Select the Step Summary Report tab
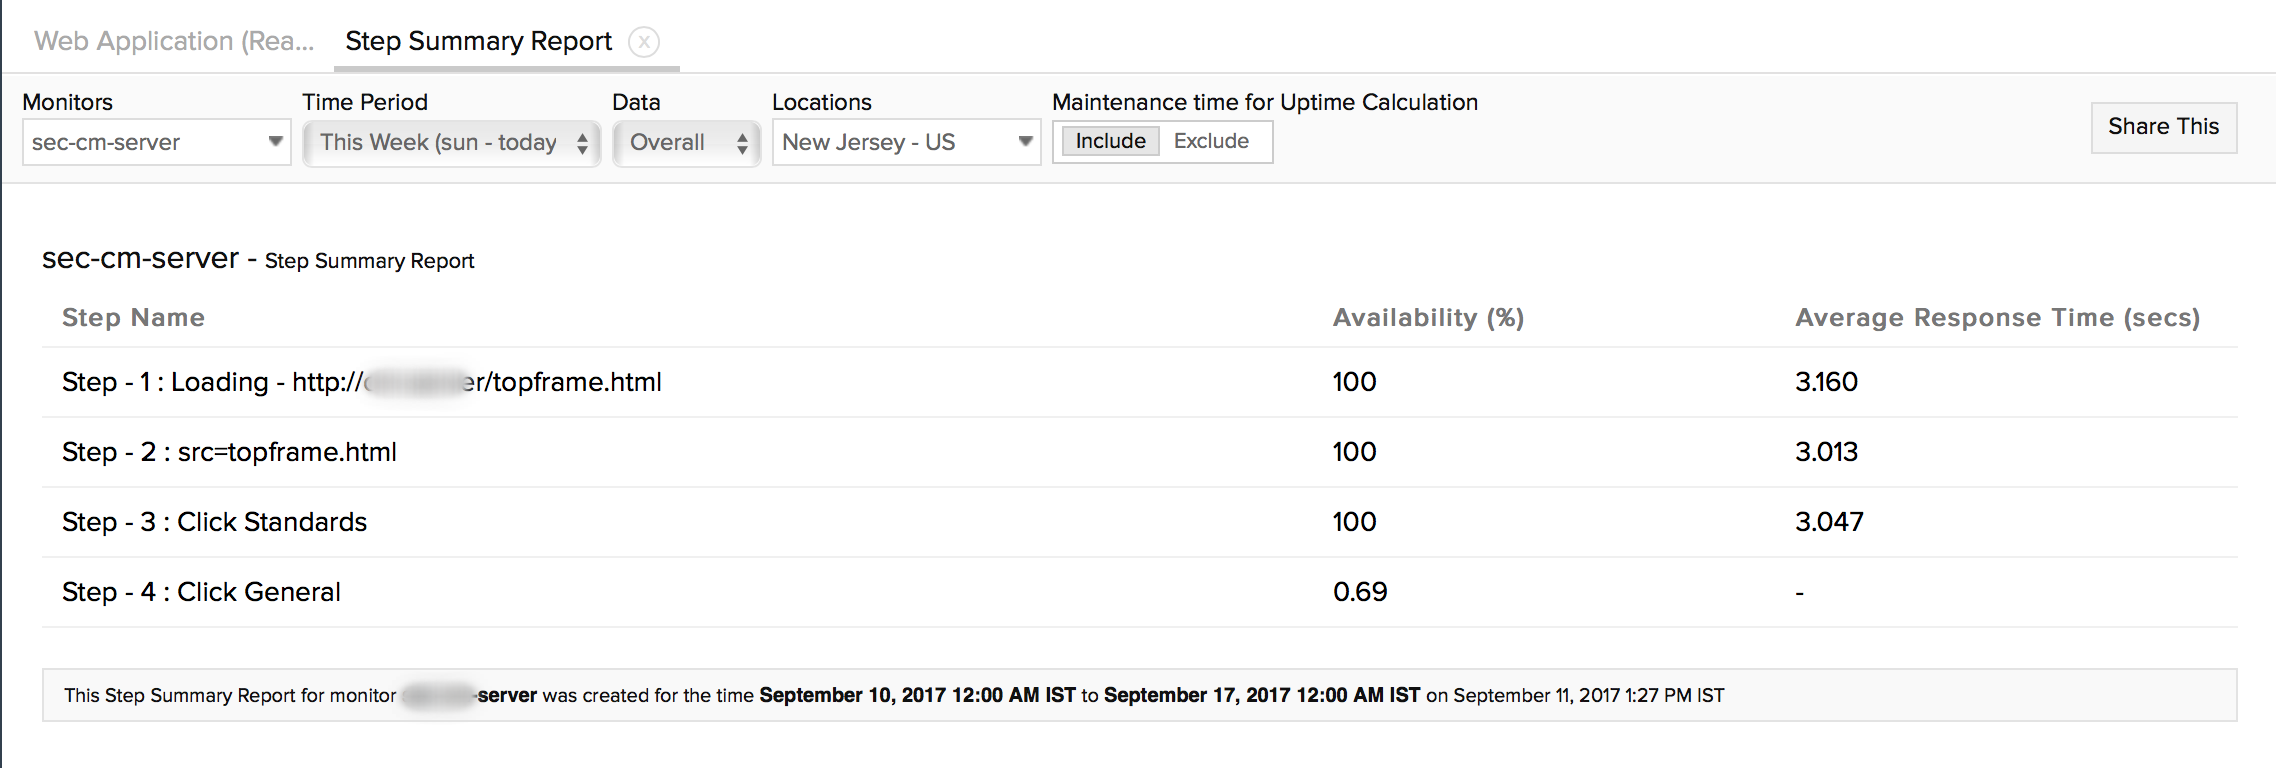2276x768 pixels. tap(478, 41)
